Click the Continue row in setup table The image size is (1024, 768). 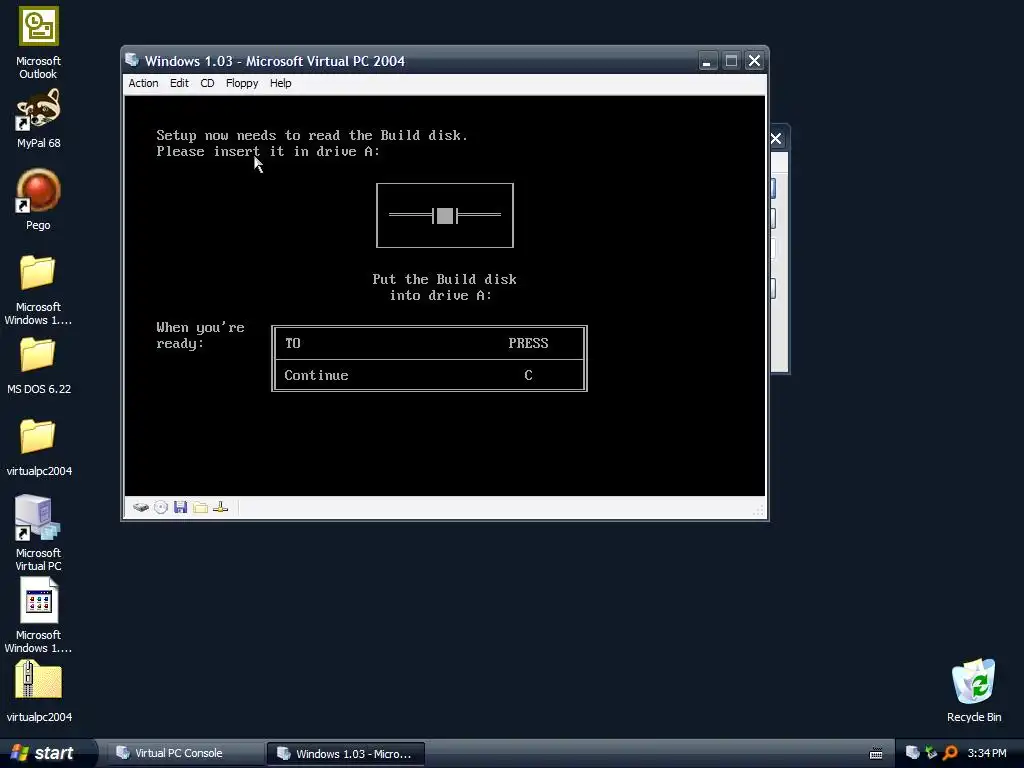tap(429, 375)
